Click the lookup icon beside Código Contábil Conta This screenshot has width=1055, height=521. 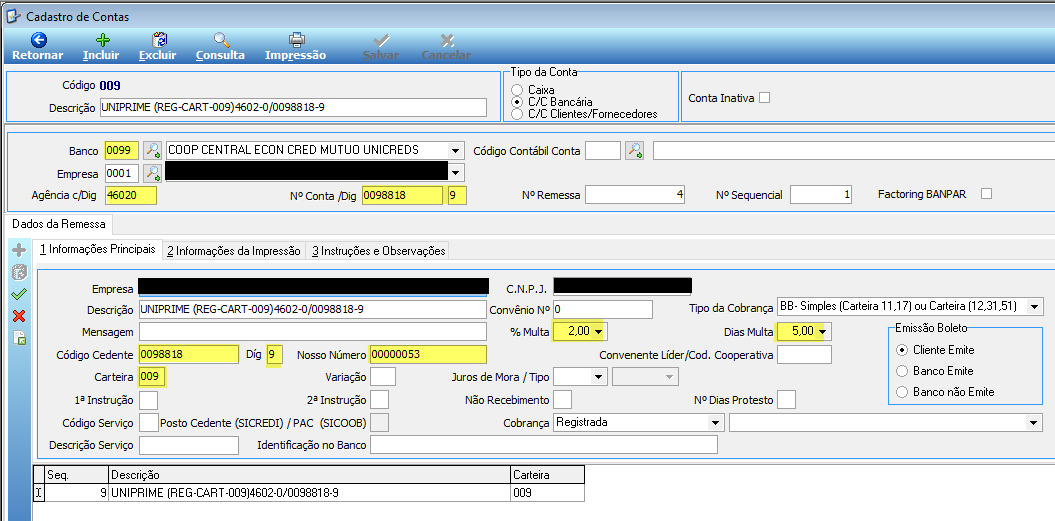[x=634, y=150]
